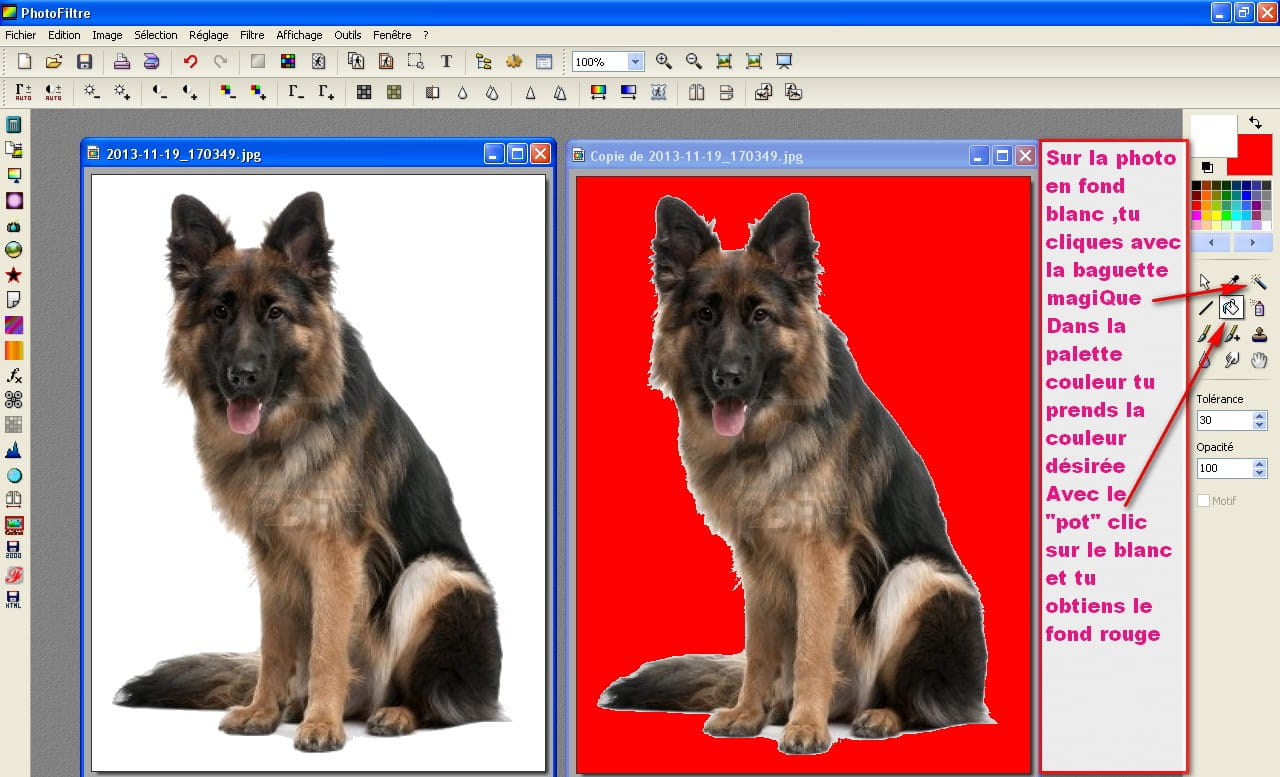
Task: Open the Edition menu
Action: 64,35
